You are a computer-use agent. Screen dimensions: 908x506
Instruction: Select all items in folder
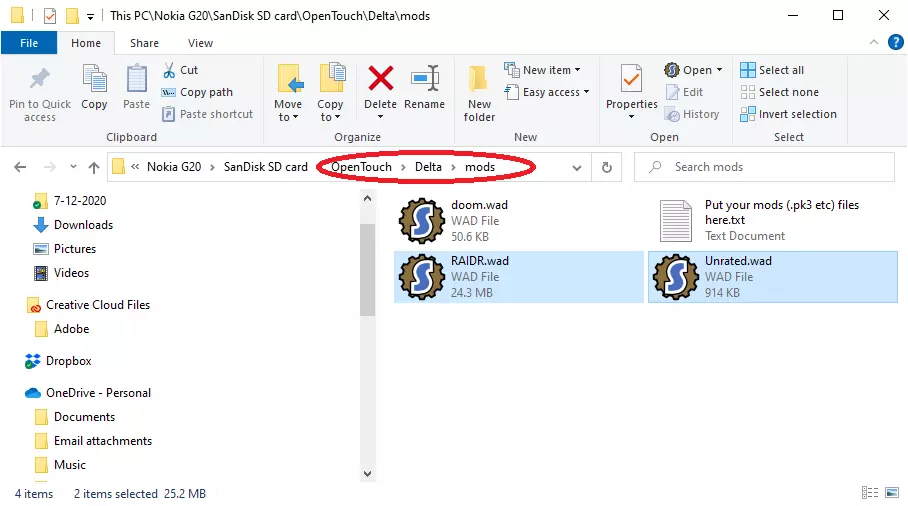click(772, 70)
